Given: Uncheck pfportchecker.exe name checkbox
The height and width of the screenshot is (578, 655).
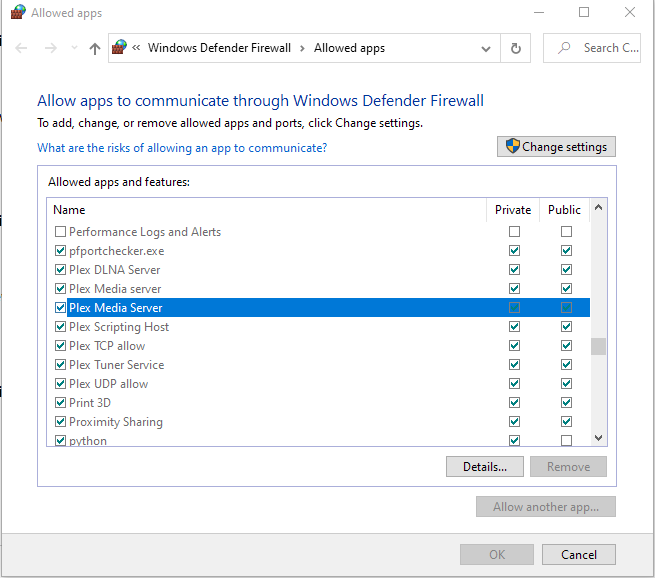Looking at the screenshot, I should tap(61, 251).
